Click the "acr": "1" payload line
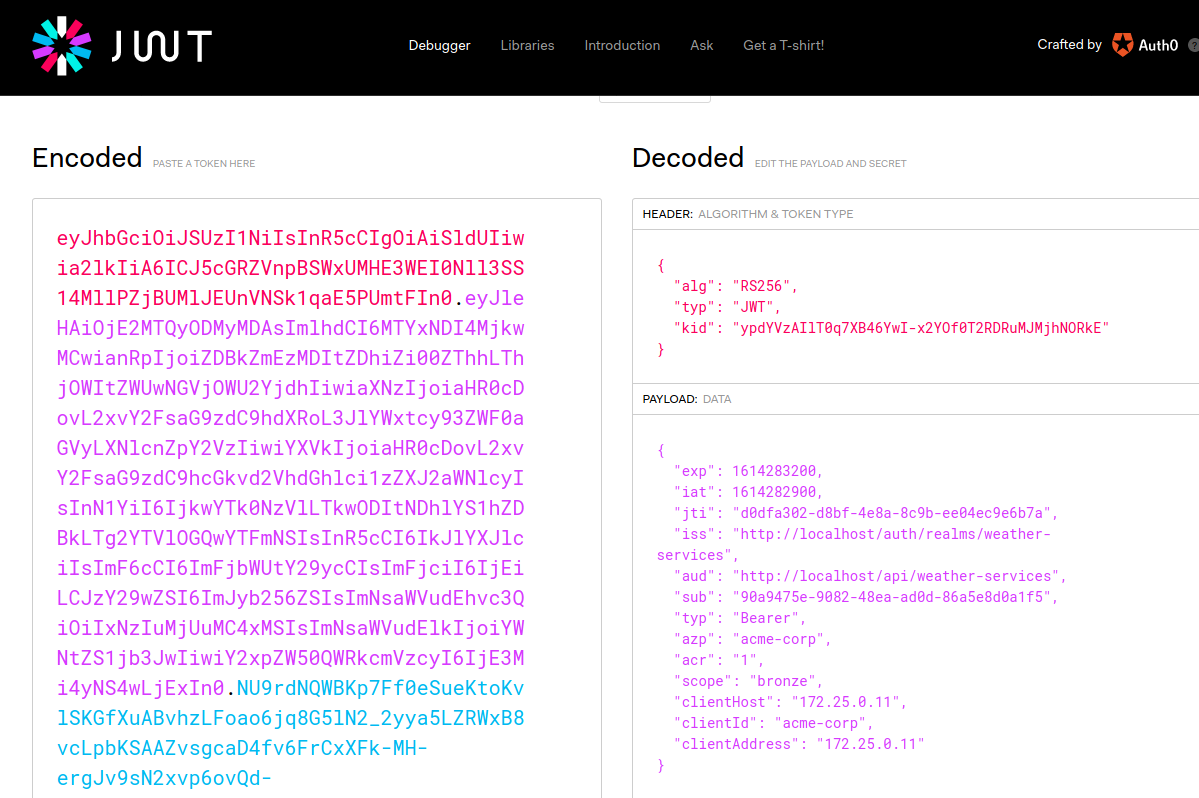Viewport: 1199px width, 798px height. [719, 660]
